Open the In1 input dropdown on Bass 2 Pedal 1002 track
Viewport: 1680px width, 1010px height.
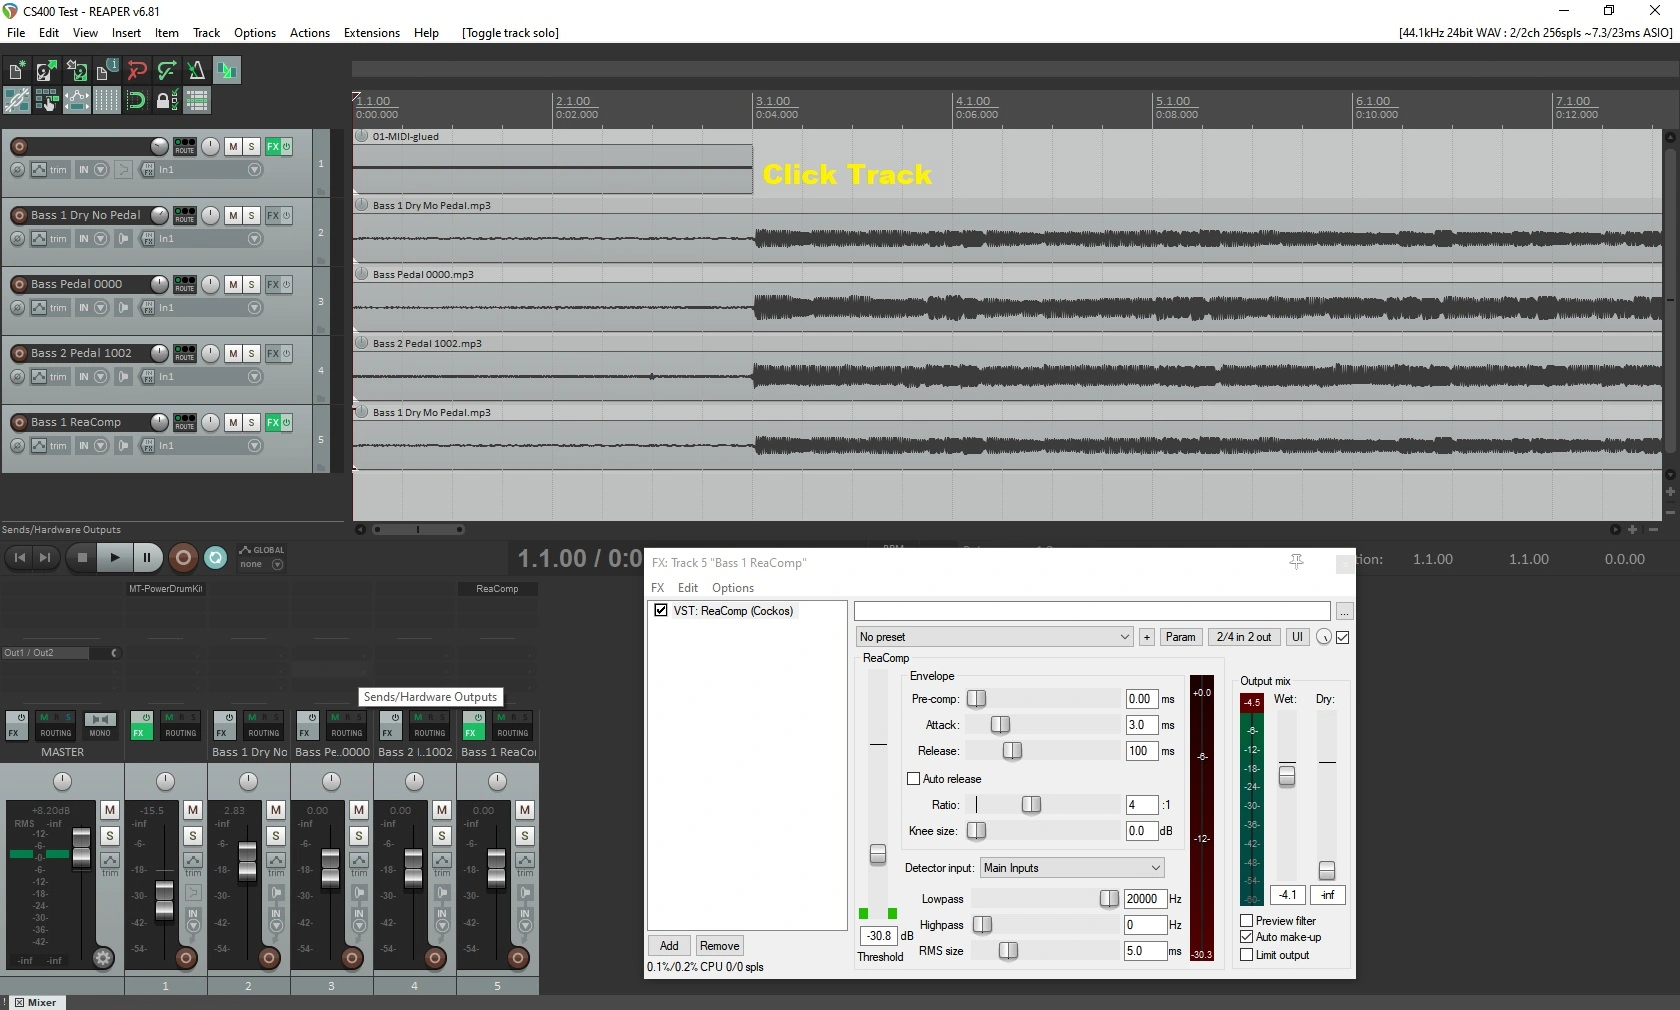point(254,377)
